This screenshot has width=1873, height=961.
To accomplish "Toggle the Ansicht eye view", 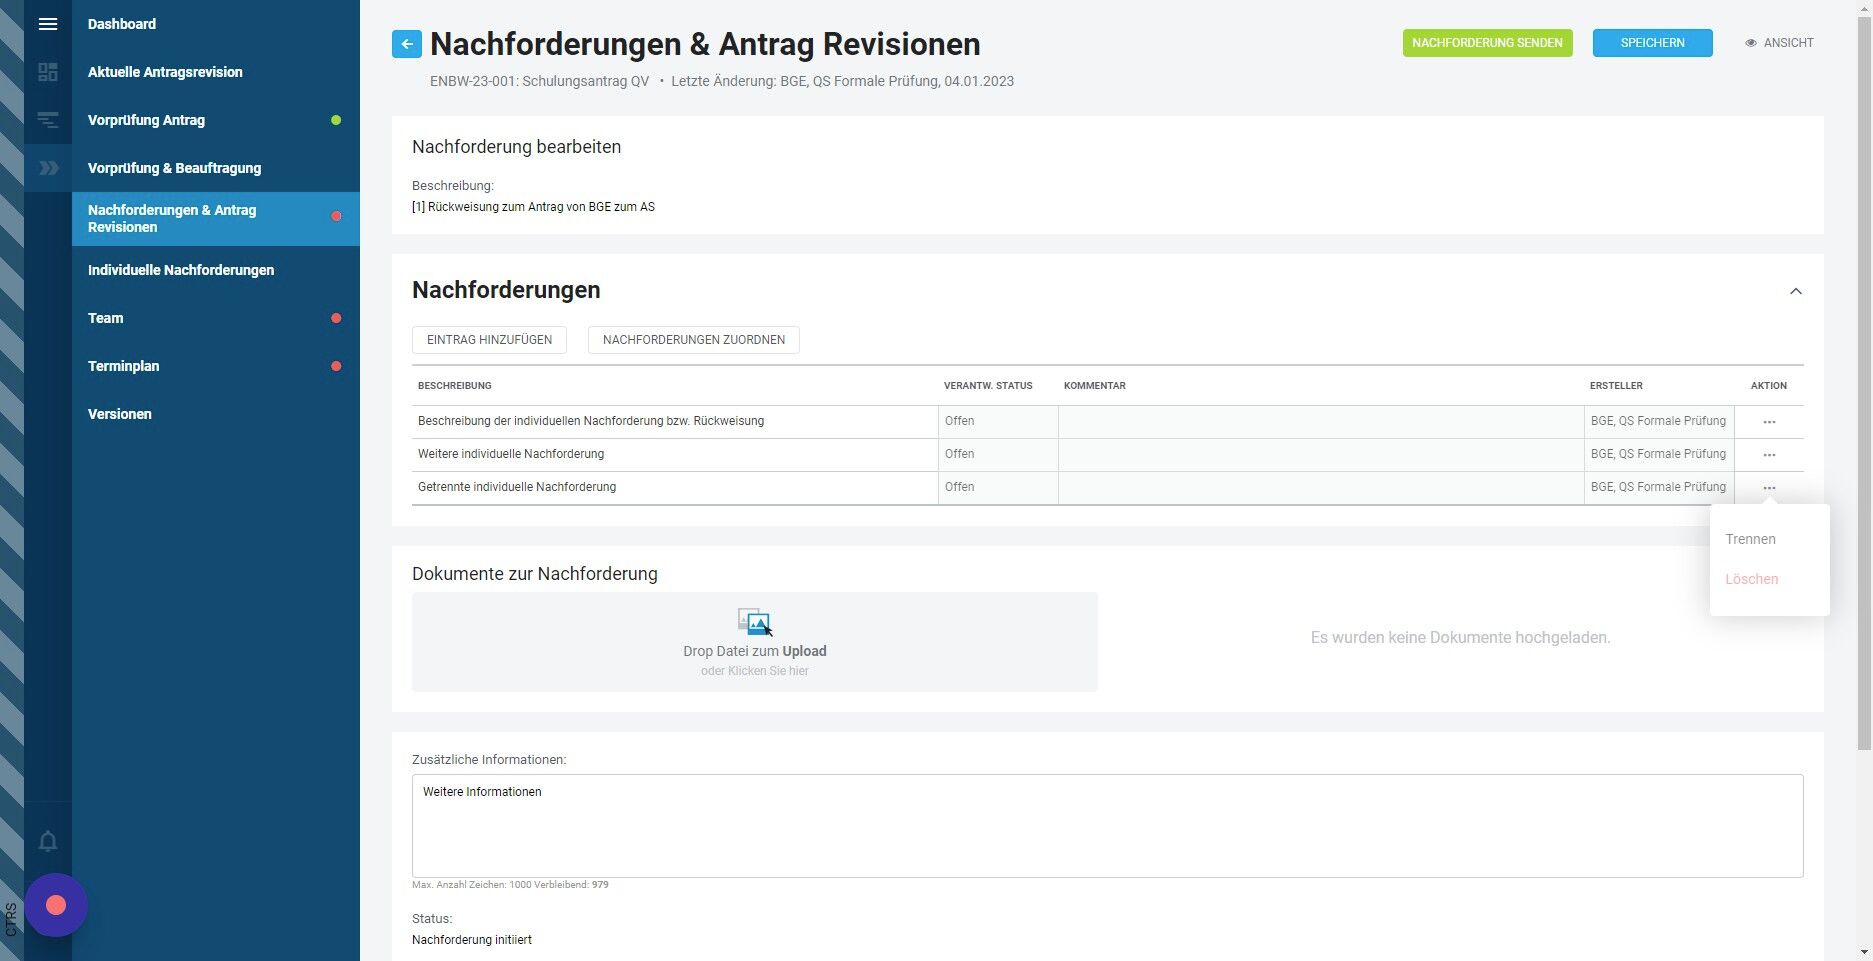I will point(1779,43).
